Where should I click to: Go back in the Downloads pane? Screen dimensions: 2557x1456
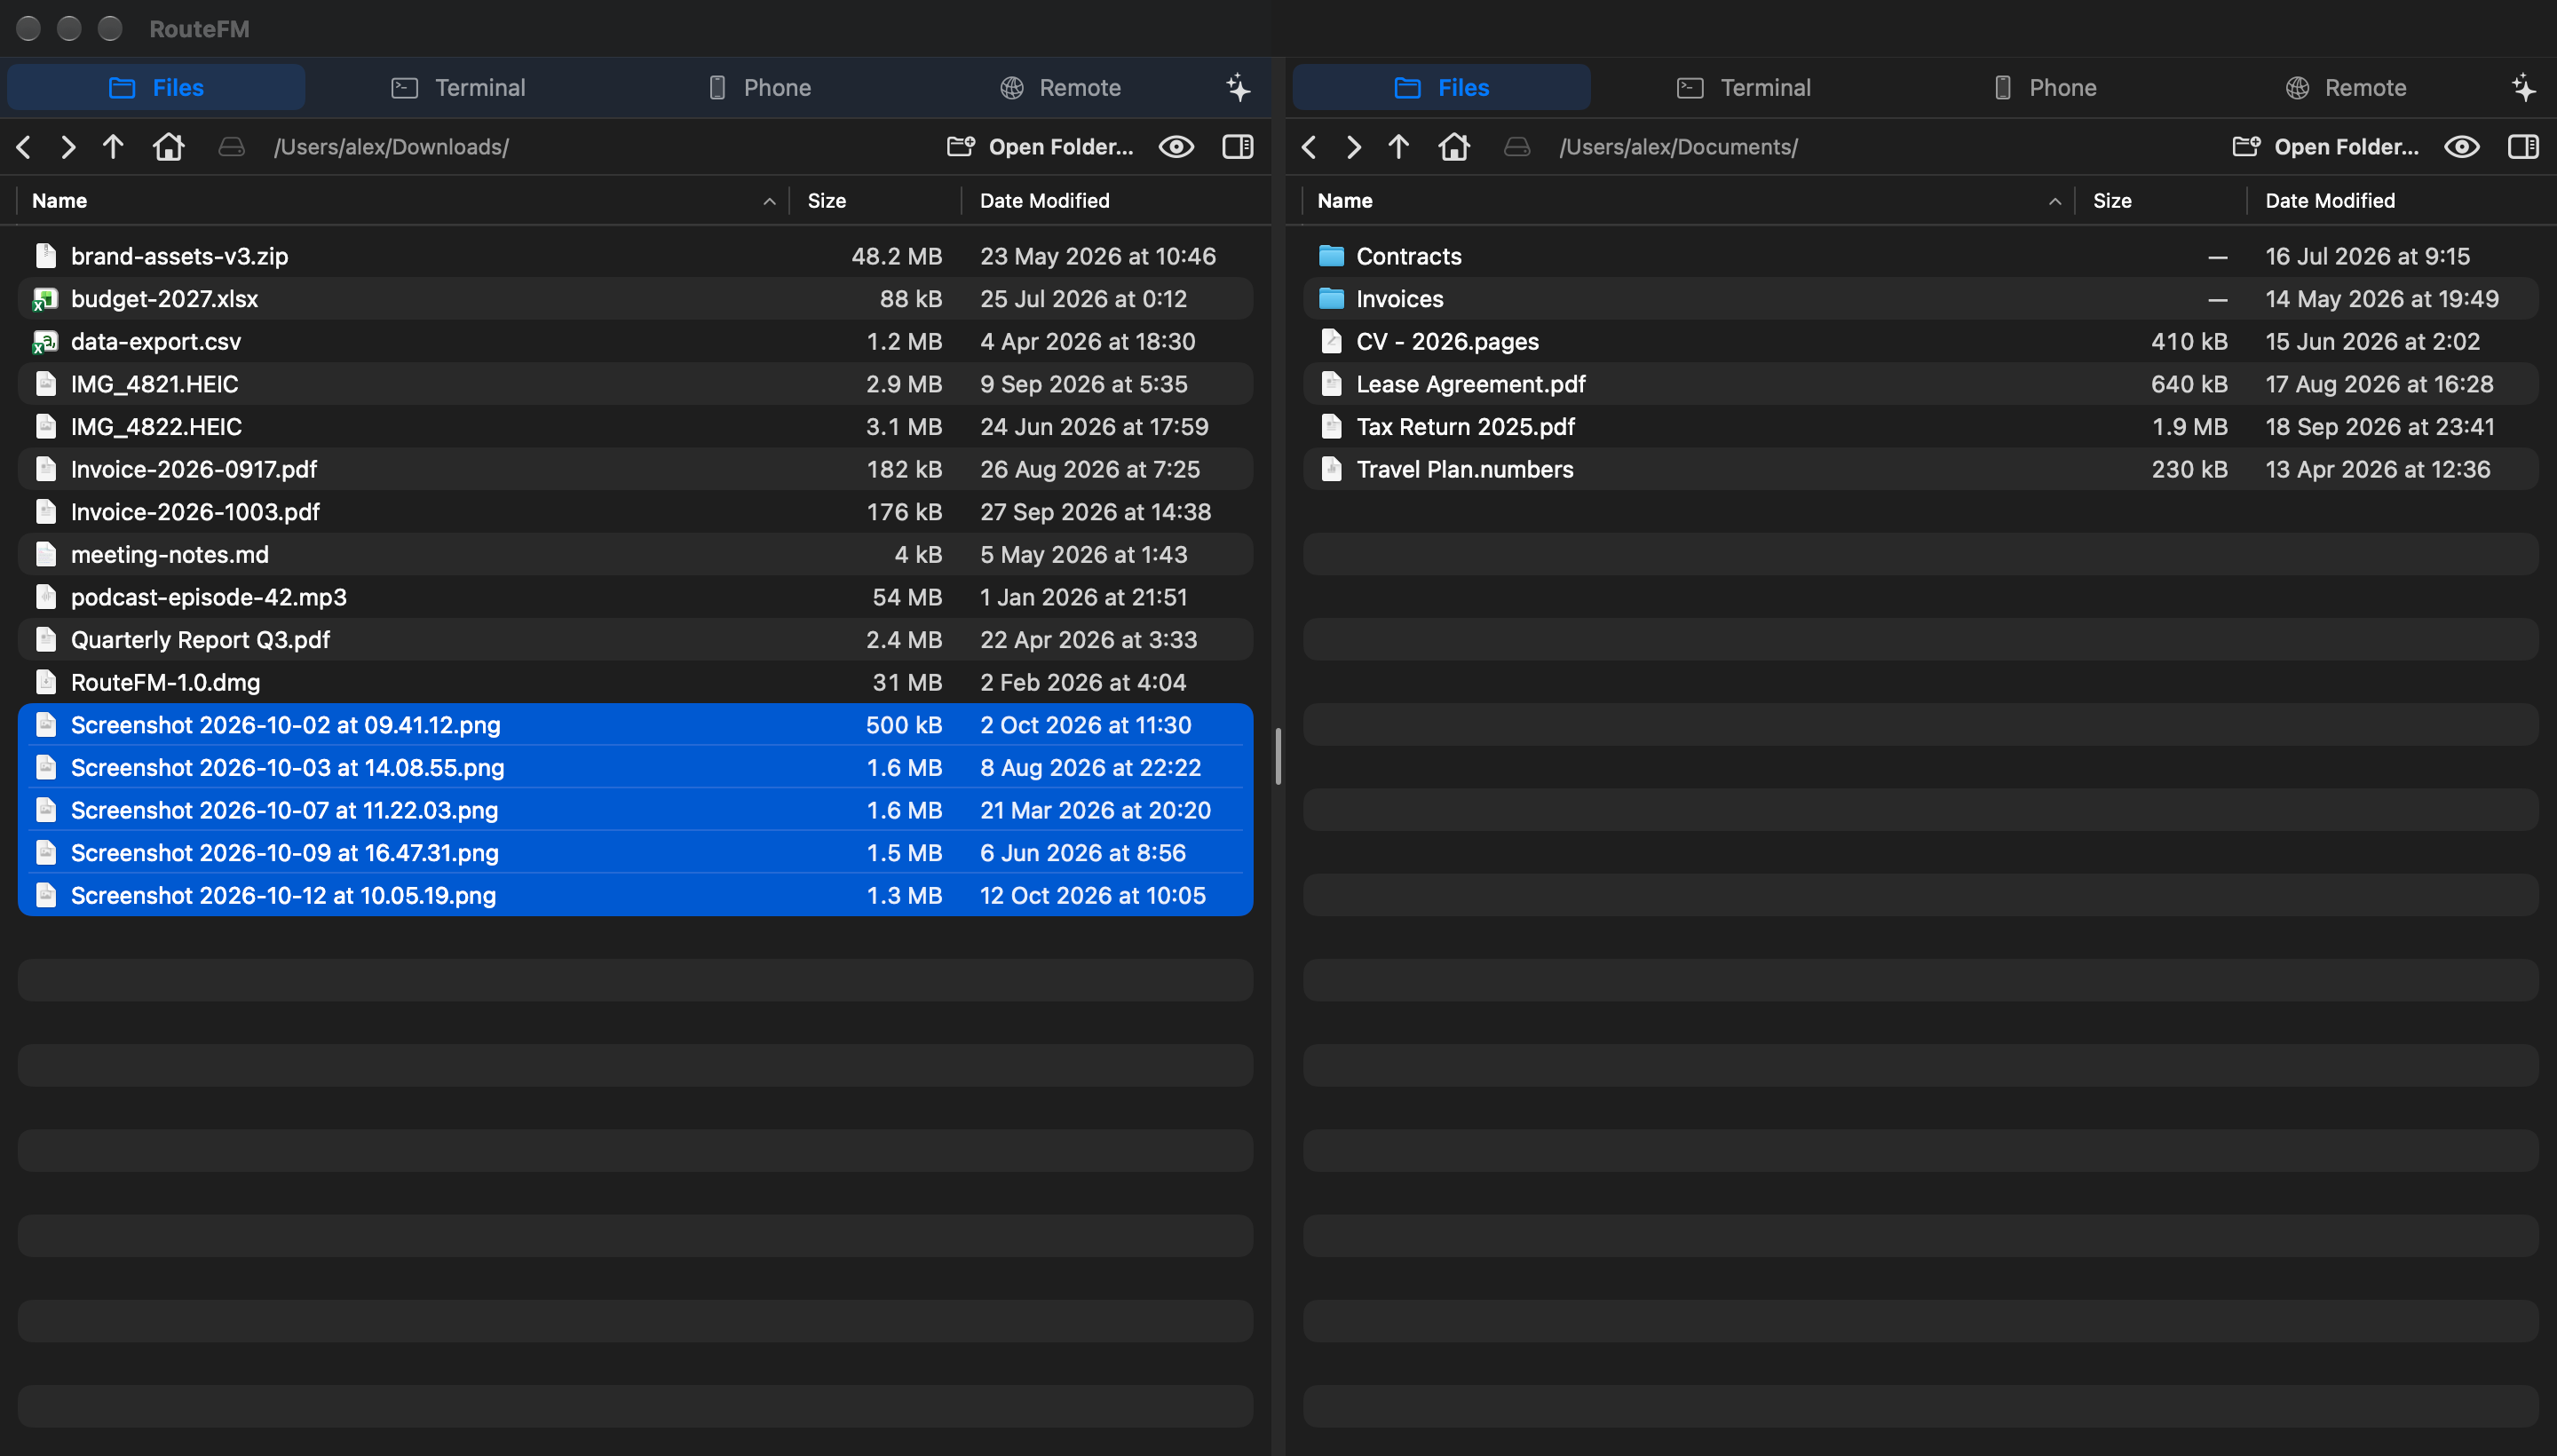point(25,147)
